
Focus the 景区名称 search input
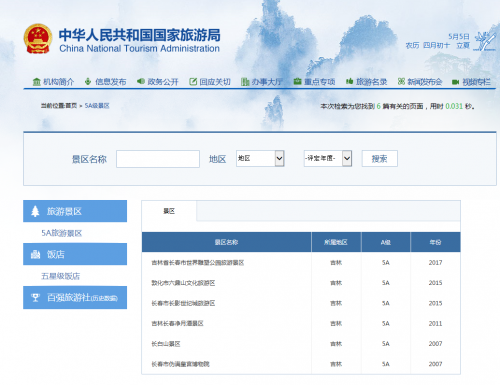click(x=158, y=159)
